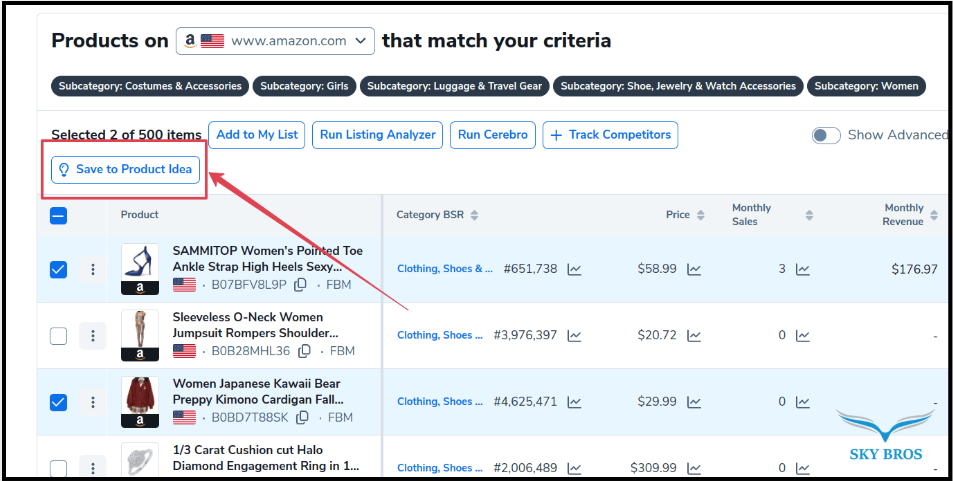Click the Costumes & Accessories subcategory tag

(x=150, y=86)
